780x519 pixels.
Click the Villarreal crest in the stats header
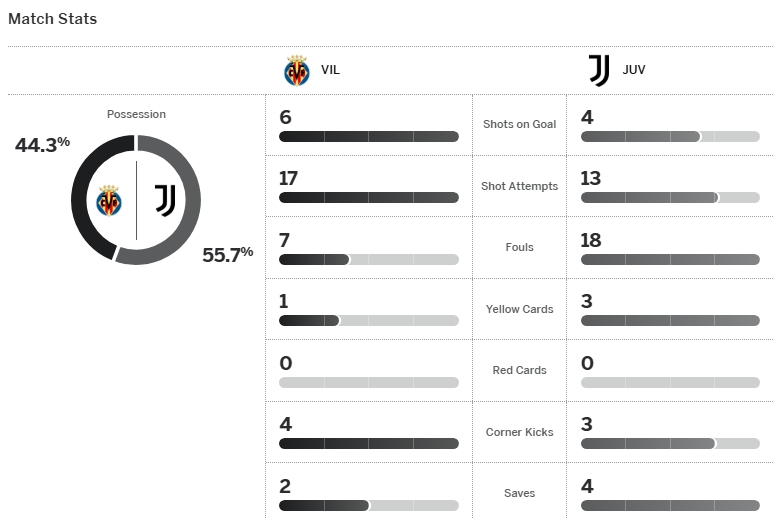point(297,71)
